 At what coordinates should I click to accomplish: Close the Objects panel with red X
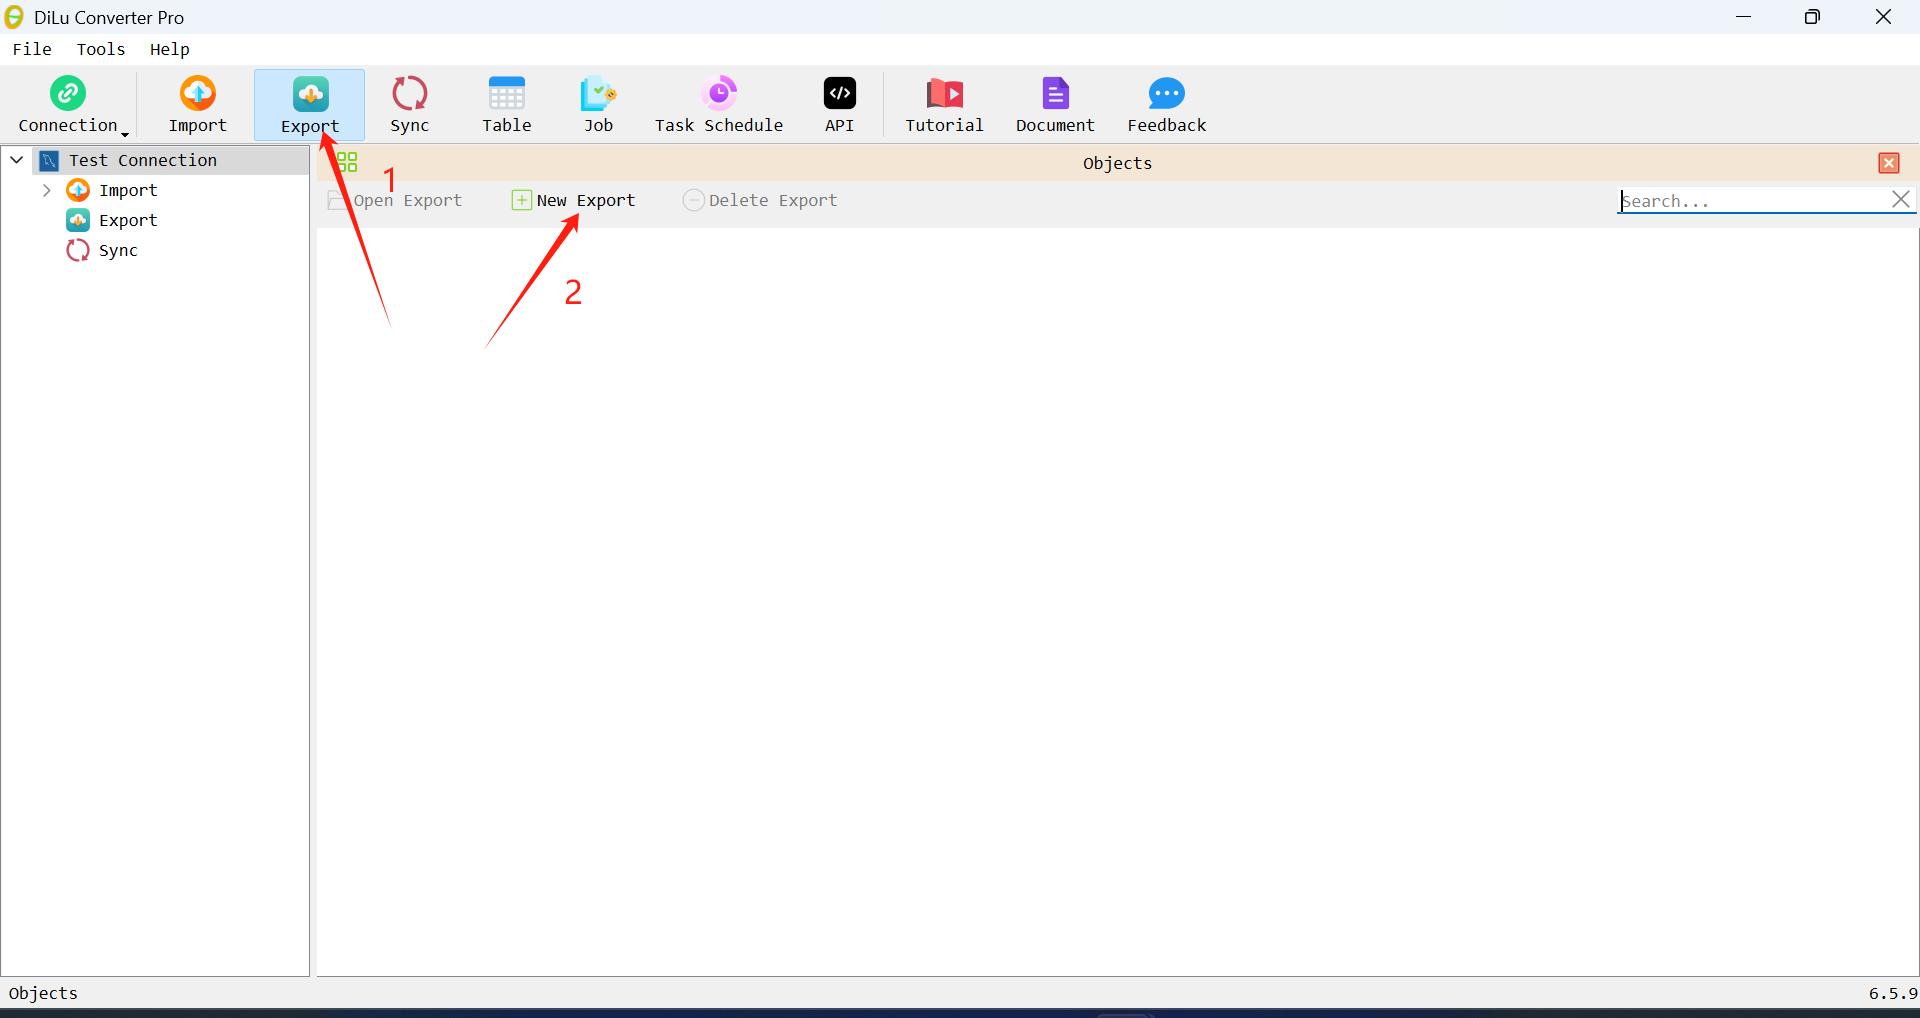point(1889,163)
